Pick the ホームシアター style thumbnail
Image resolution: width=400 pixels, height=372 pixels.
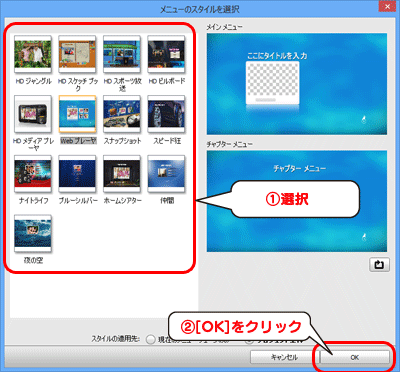pos(122,174)
